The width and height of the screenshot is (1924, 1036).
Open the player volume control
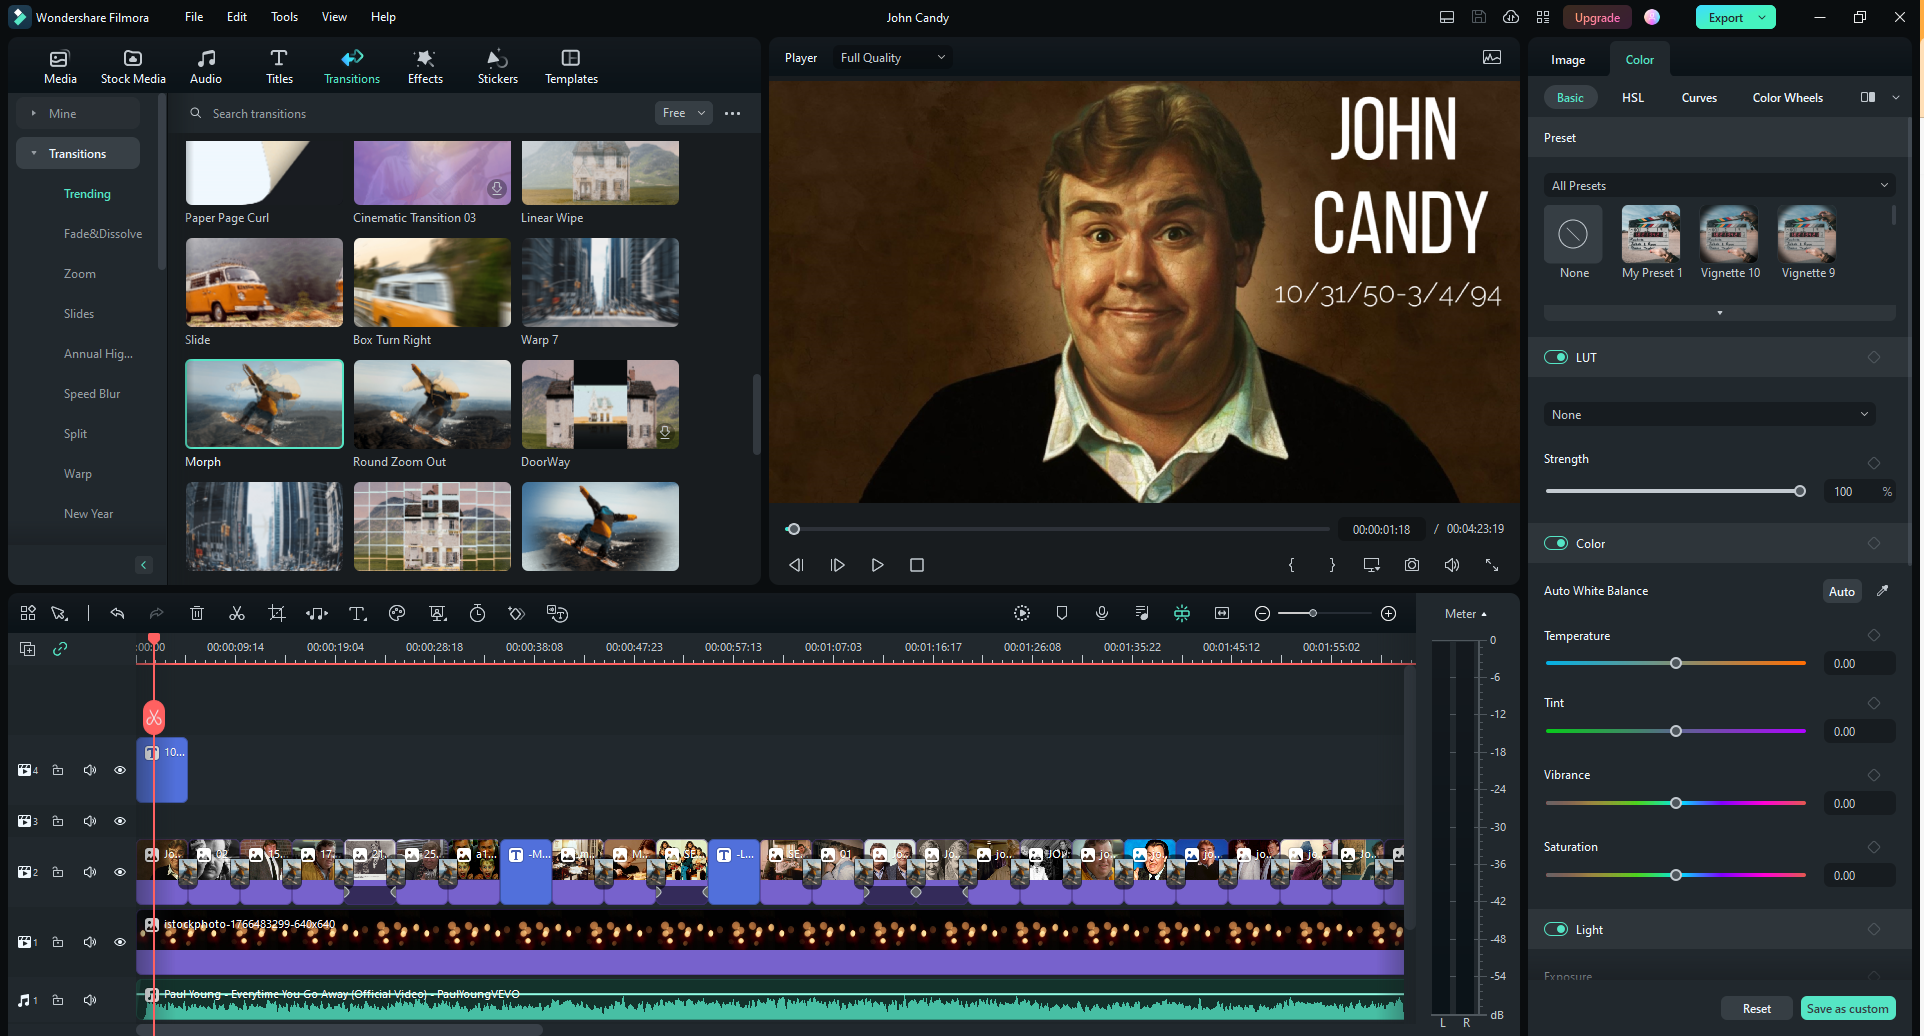click(x=1452, y=565)
